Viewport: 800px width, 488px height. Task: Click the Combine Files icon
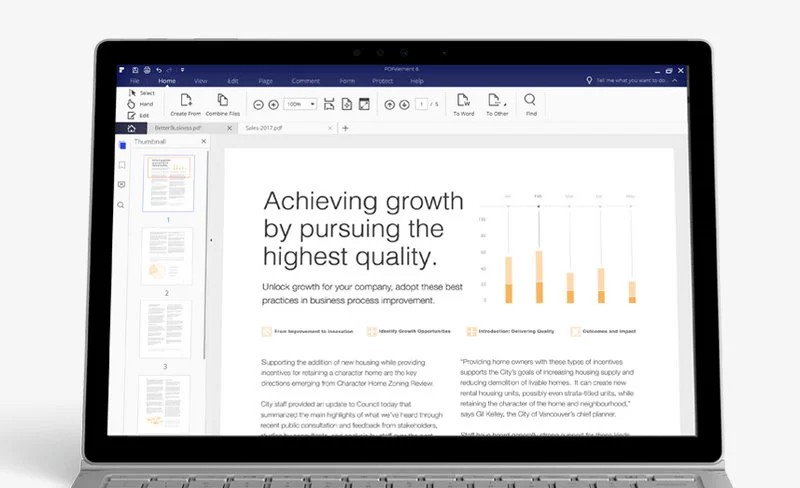click(222, 101)
